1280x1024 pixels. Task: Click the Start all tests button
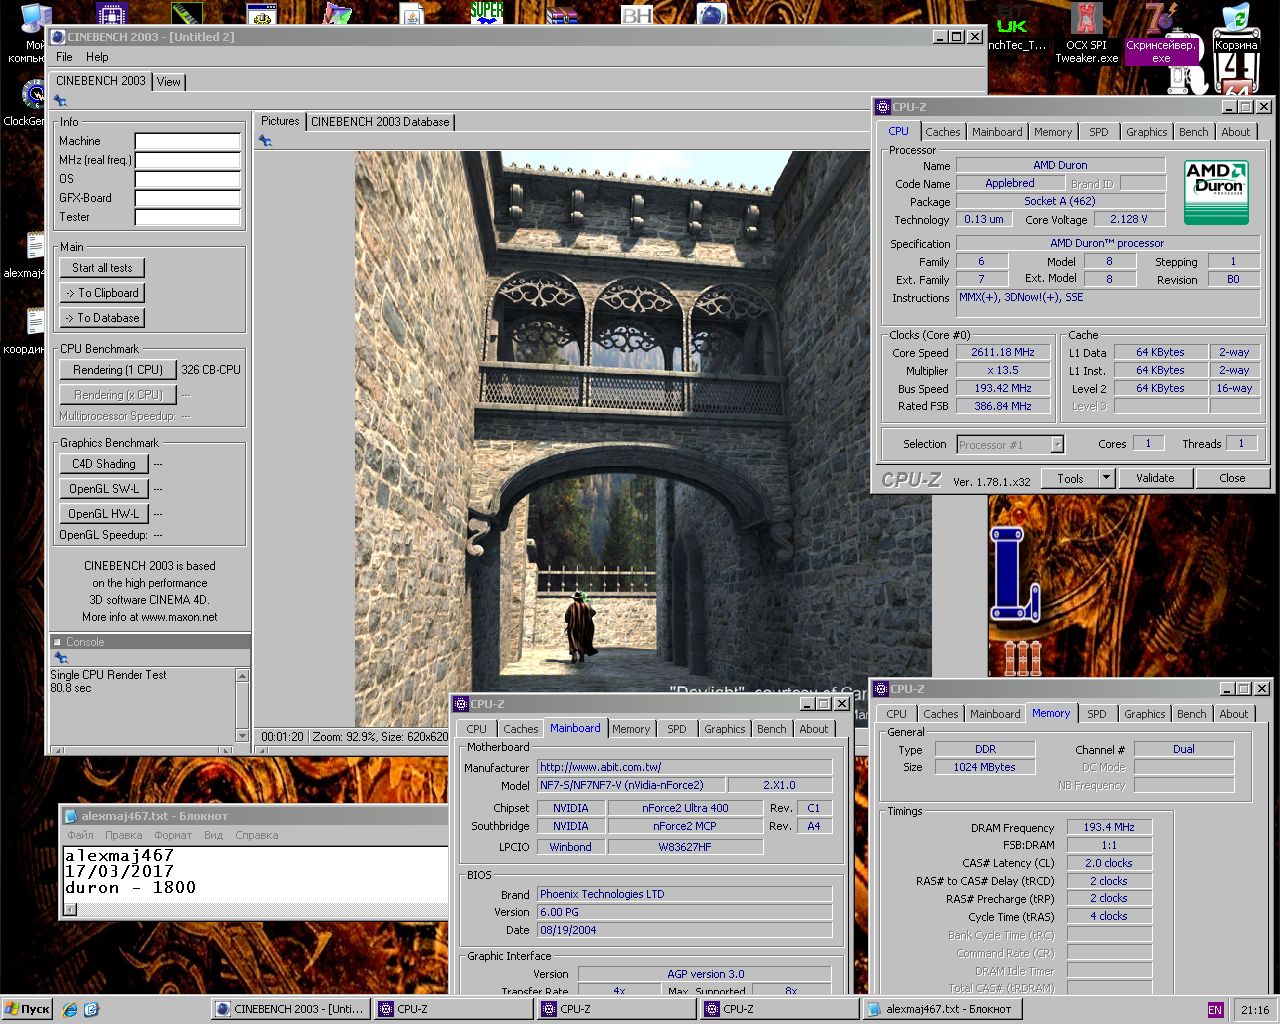click(102, 268)
